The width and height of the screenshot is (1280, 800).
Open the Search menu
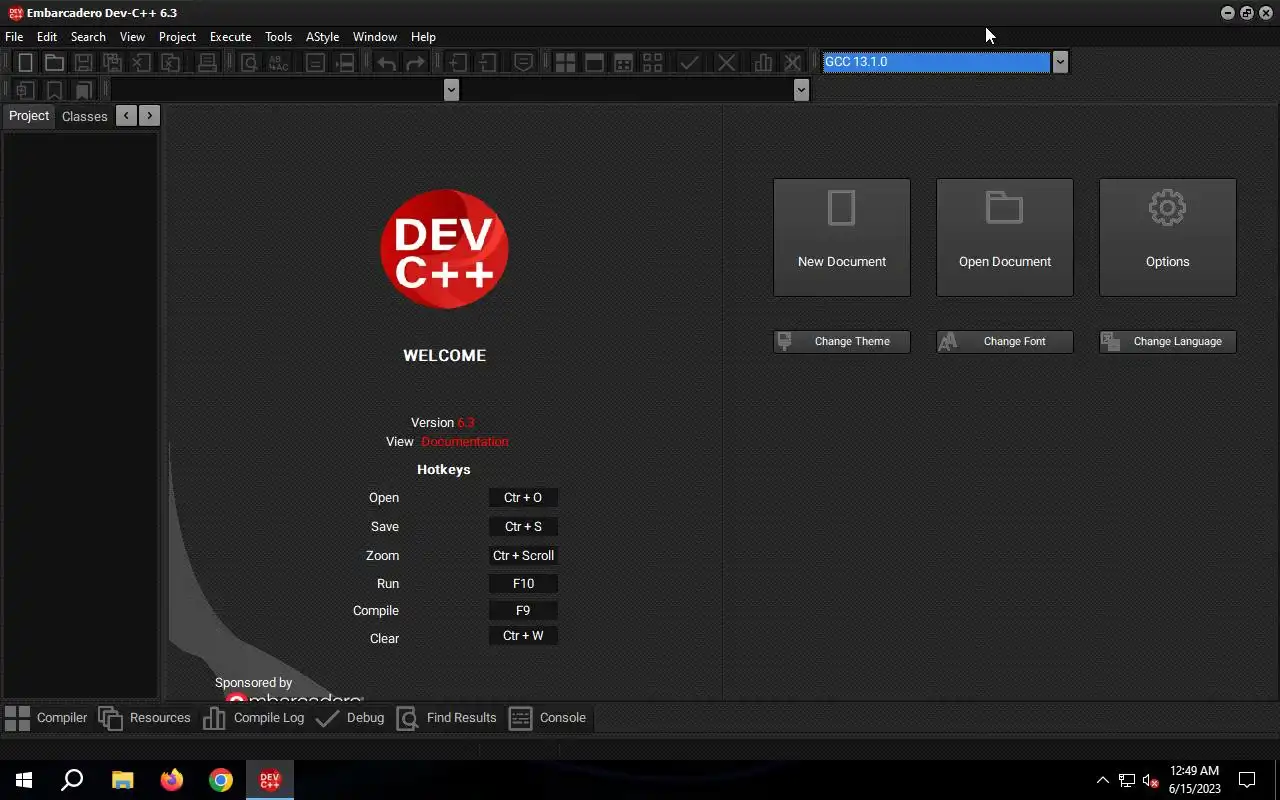pyautogui.click(x=88, y=36)
